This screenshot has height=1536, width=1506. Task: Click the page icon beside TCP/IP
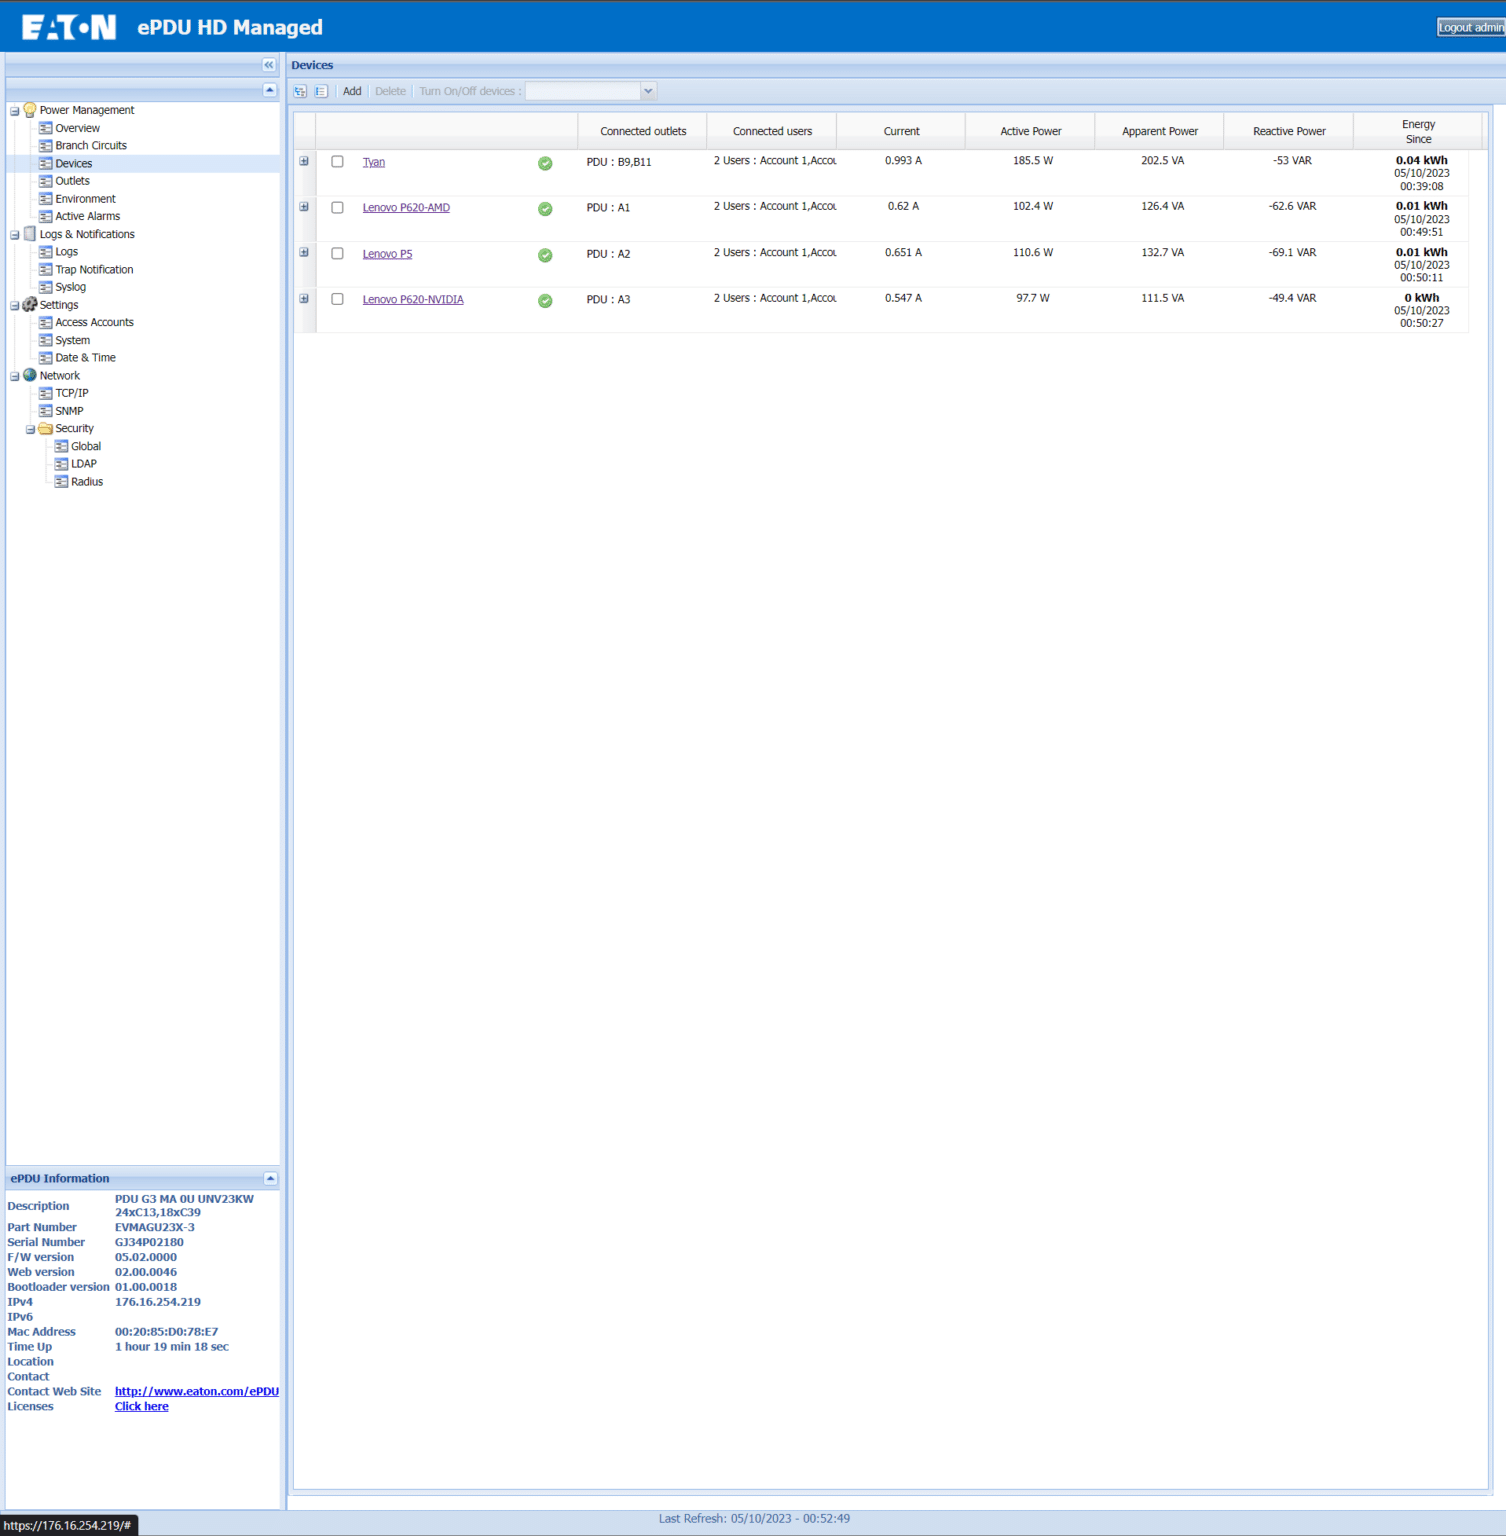click(45, 393)
